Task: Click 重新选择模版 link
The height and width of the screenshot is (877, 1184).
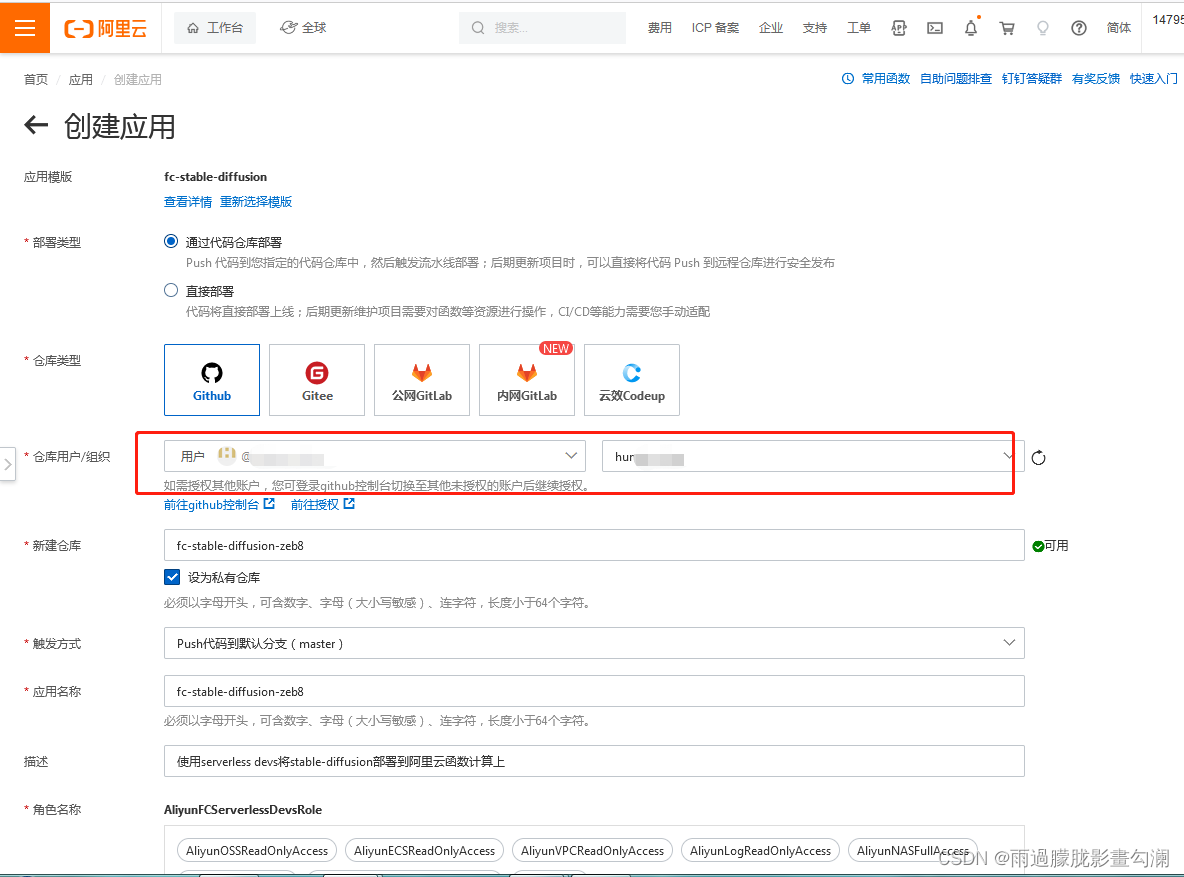Action: pyautogui.click(x=256, y=202)
